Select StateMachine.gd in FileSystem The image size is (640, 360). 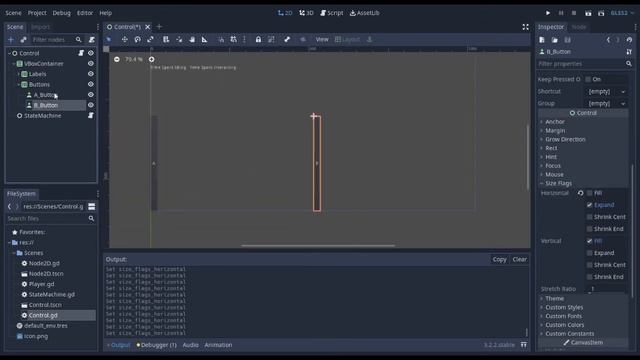[x=51, y=294]
